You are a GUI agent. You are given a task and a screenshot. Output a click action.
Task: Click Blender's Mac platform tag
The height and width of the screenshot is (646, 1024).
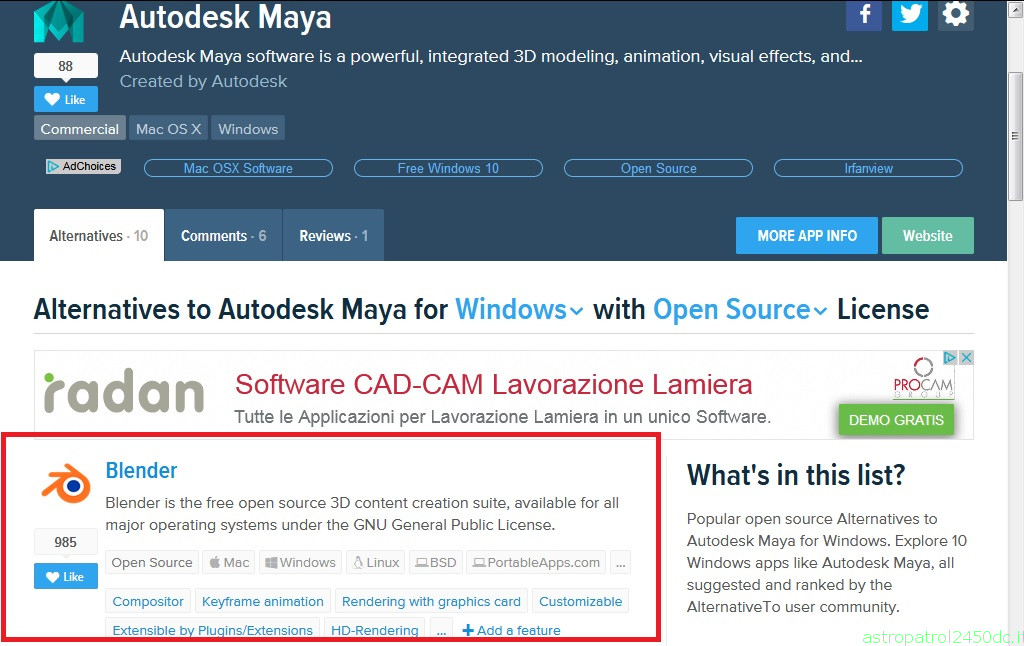point(229,562)
